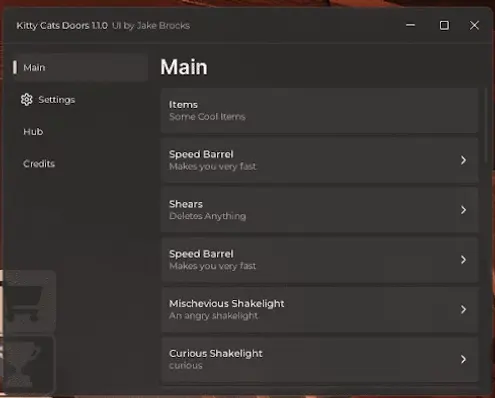Click the large 'Main' page heading

click(x=184, y=67)
